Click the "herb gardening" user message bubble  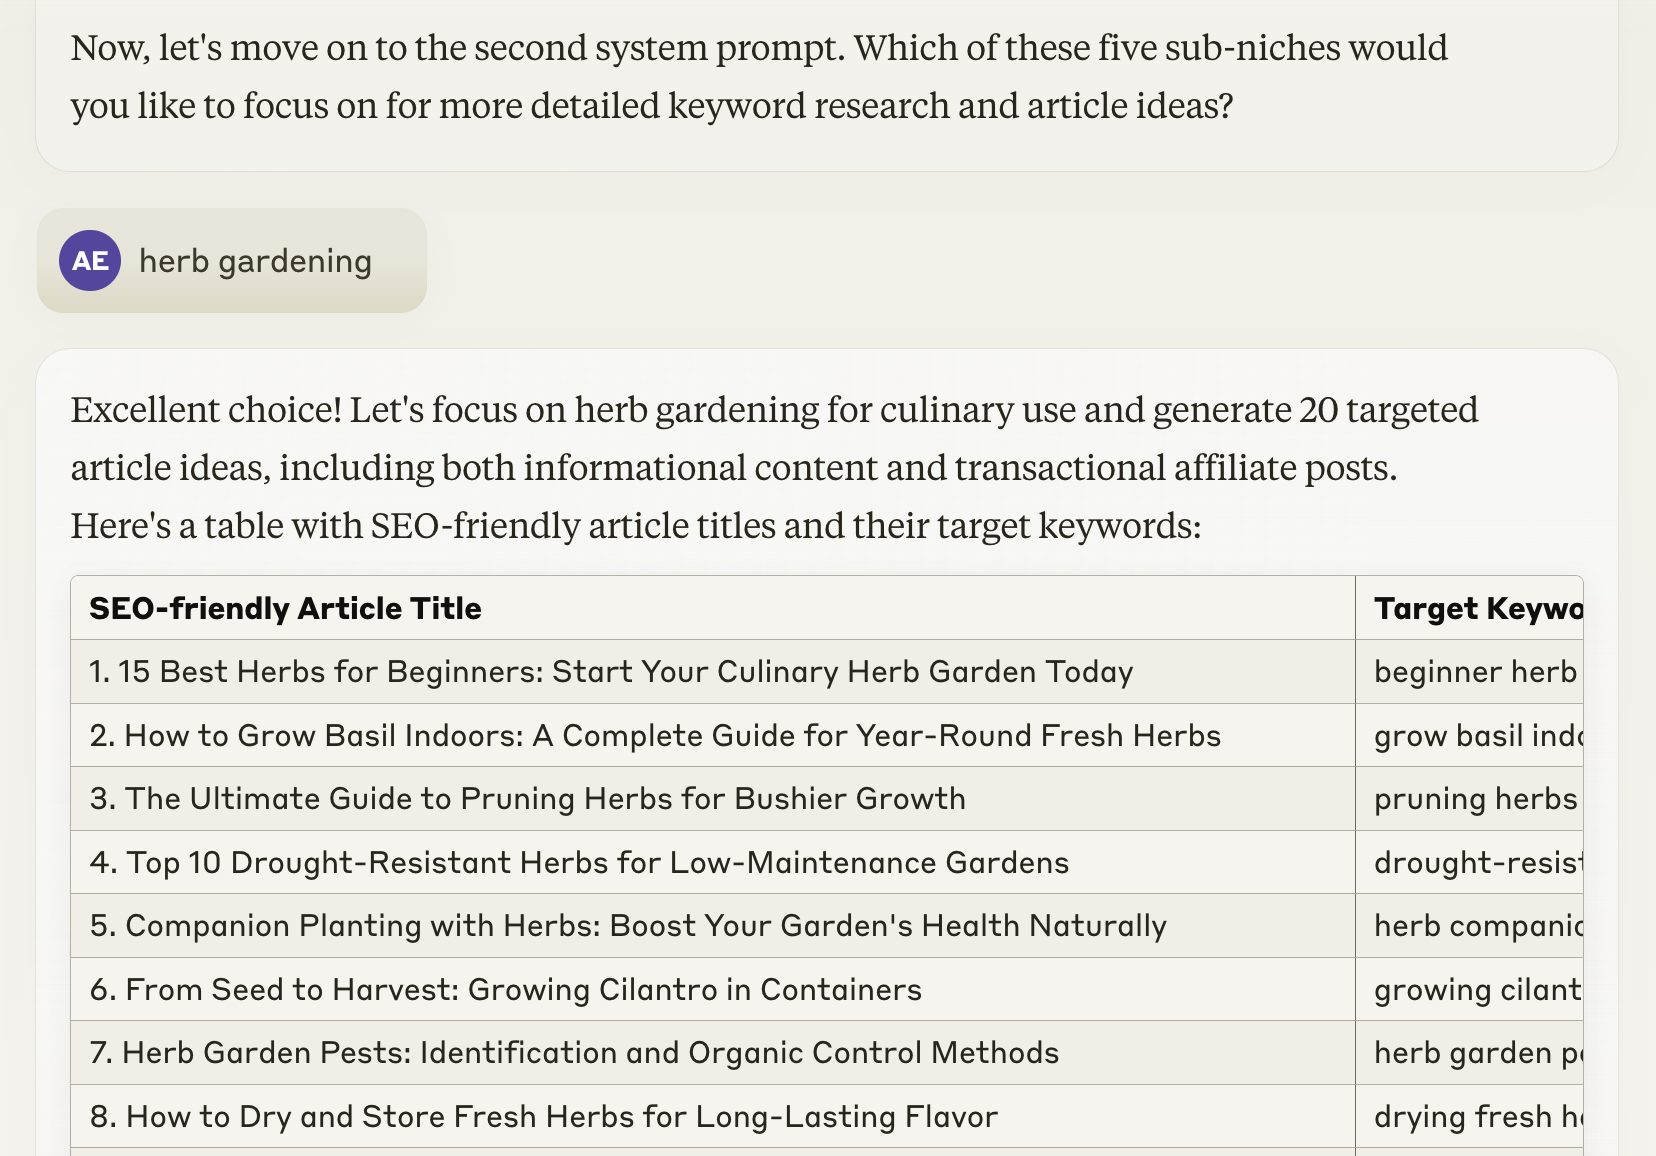(255, 261)
